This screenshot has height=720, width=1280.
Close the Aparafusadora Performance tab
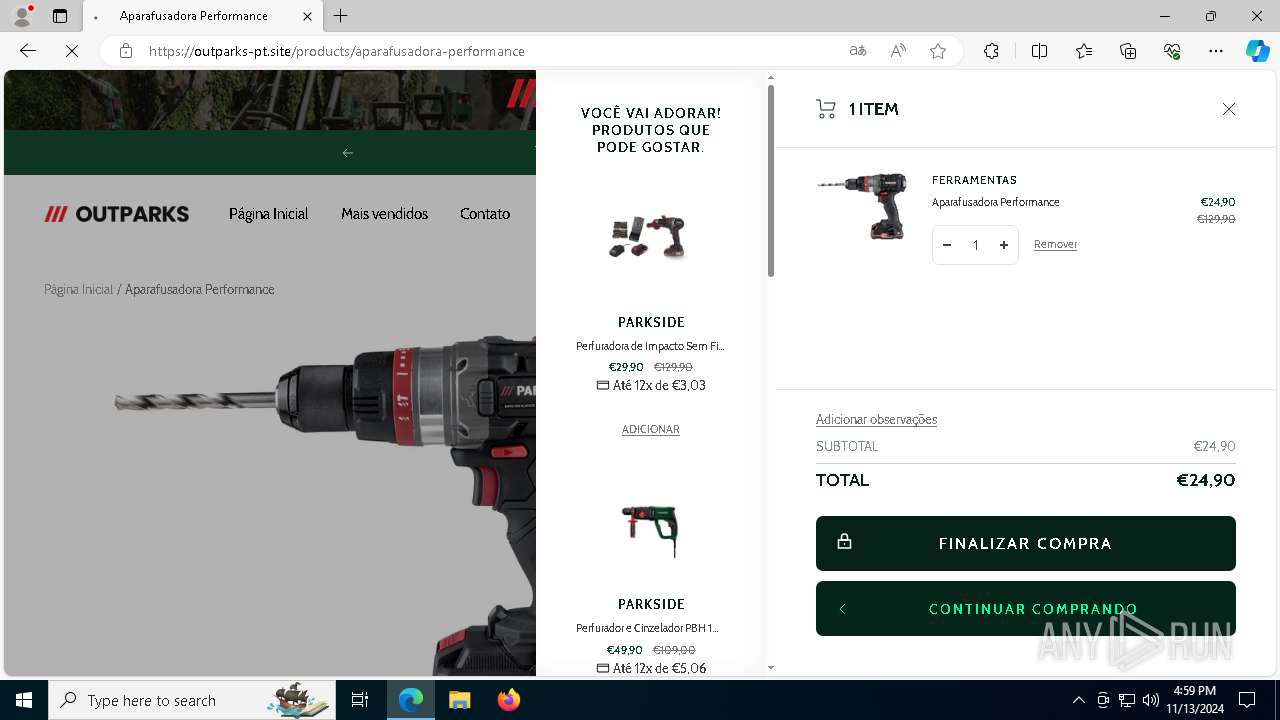click(307, 16)
